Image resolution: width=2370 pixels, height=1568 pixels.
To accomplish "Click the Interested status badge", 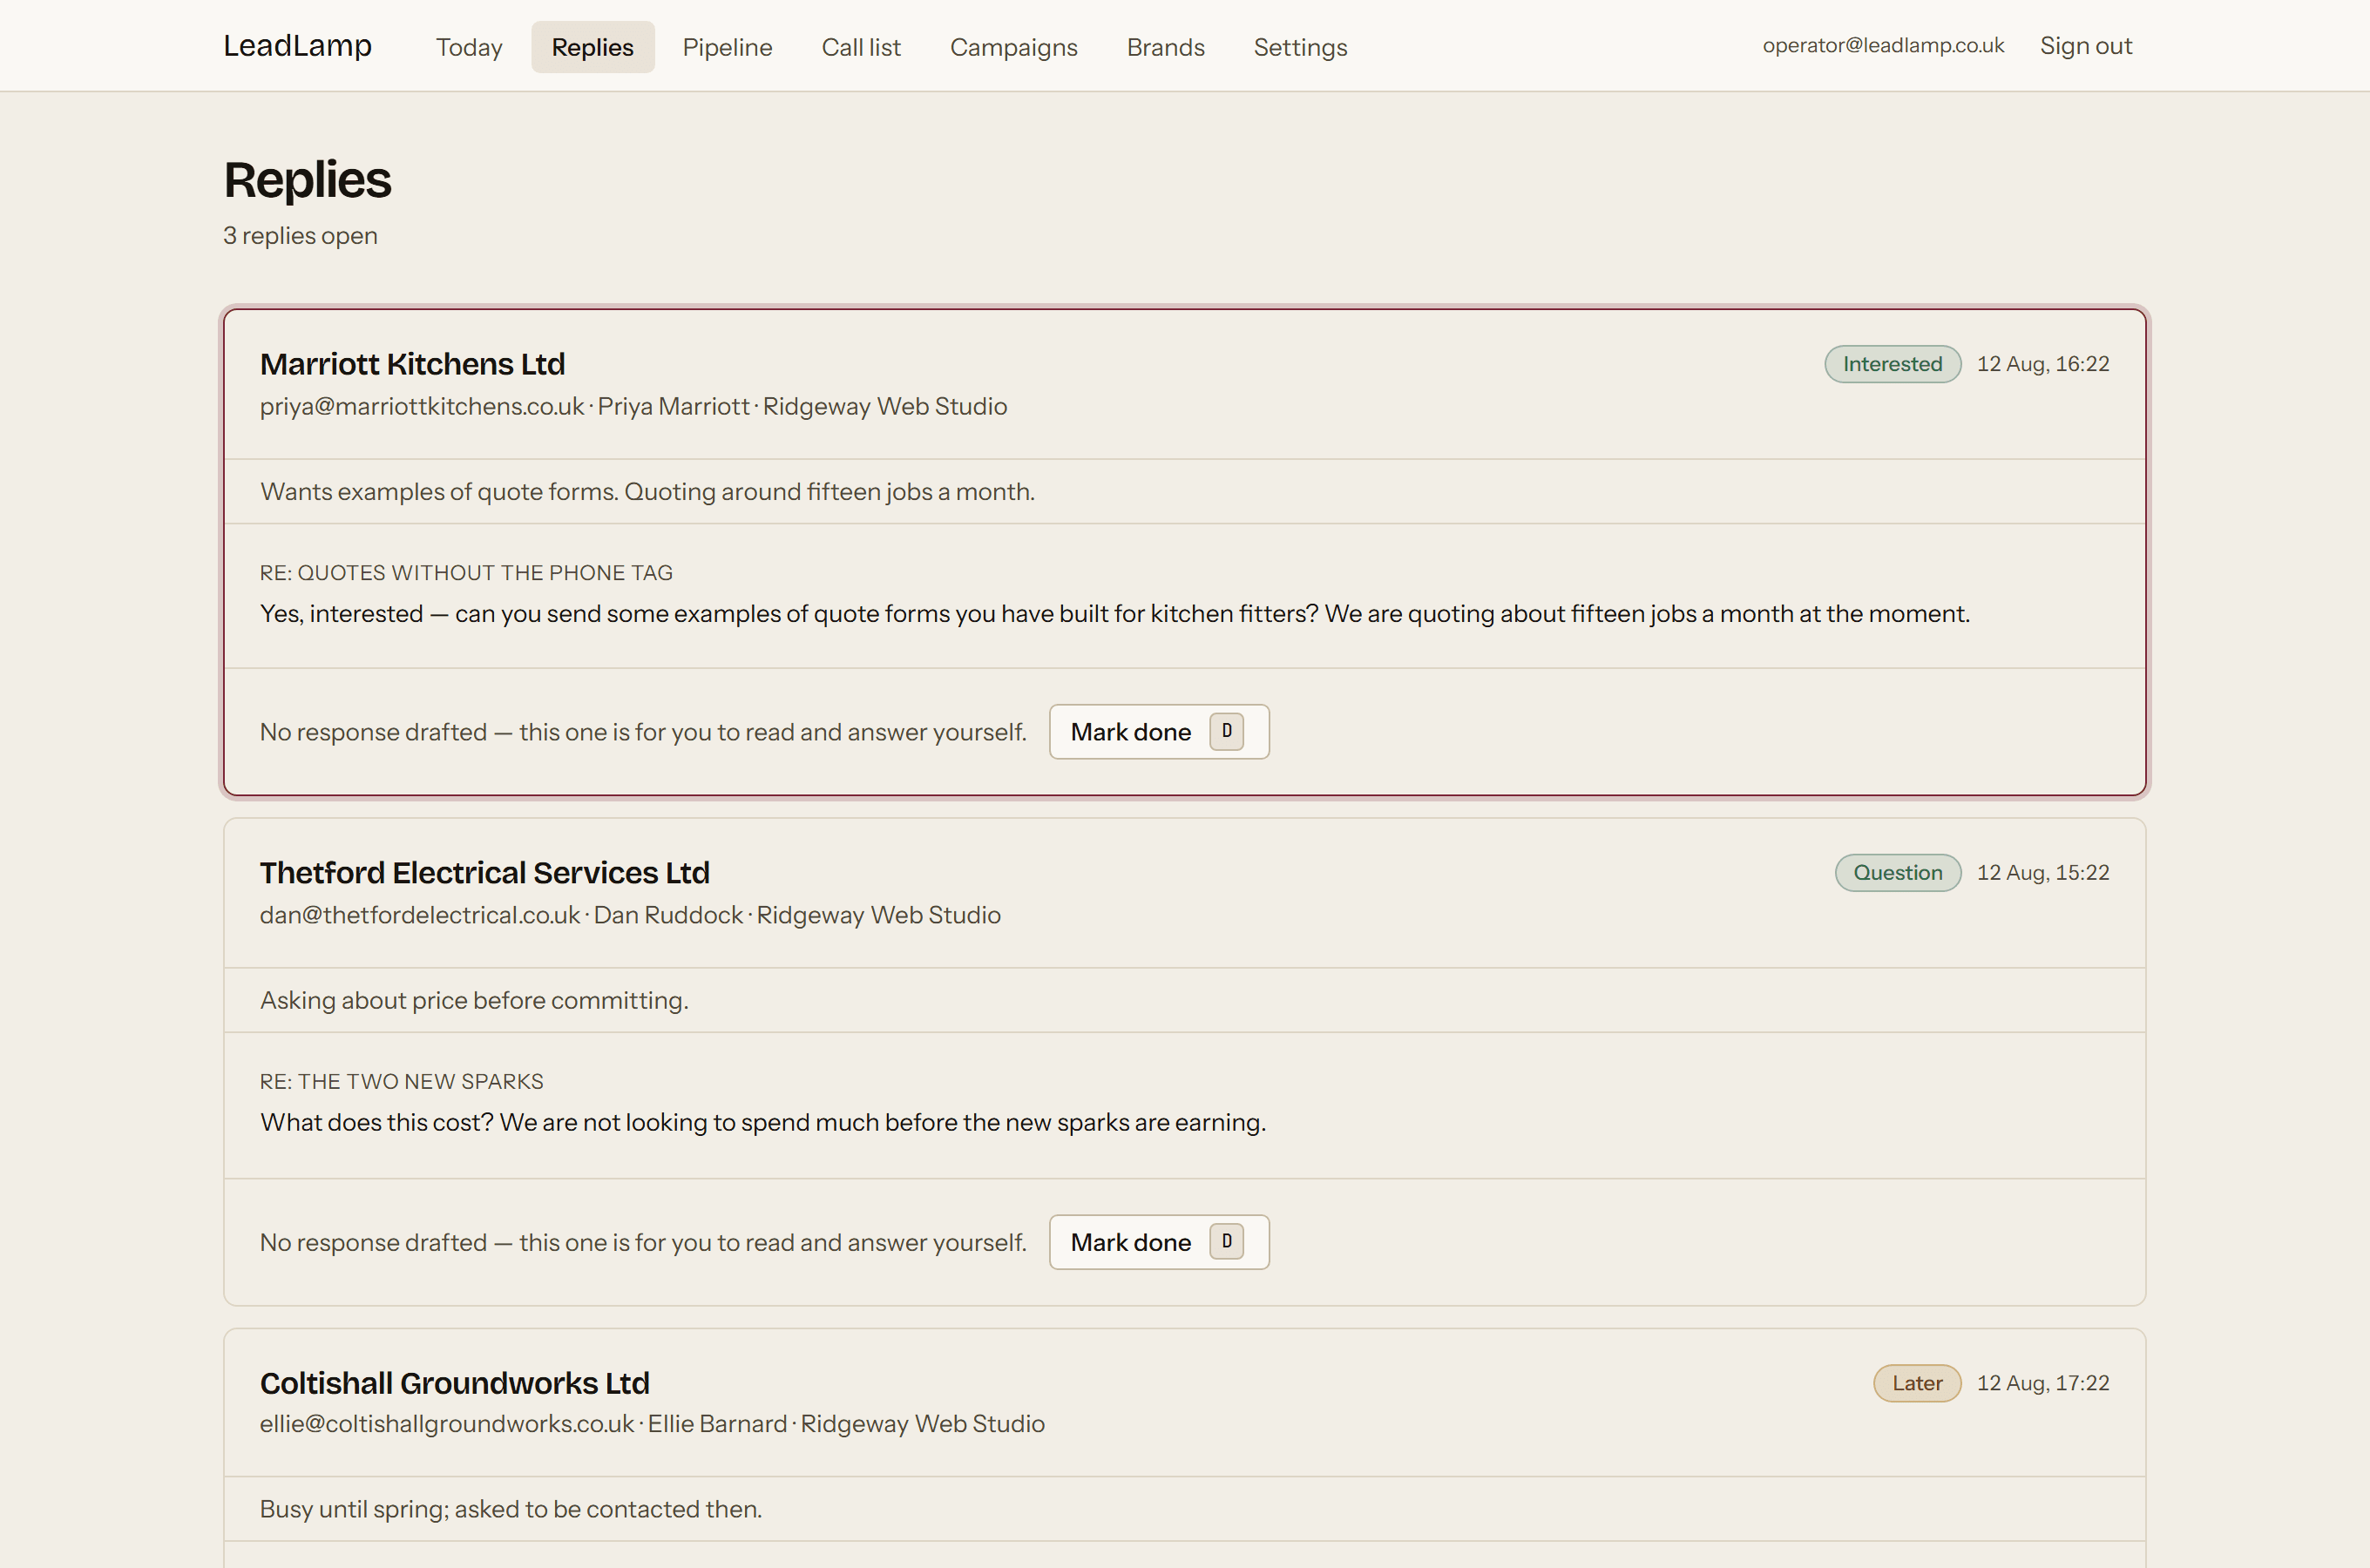I will click(x=1892, y=364).
